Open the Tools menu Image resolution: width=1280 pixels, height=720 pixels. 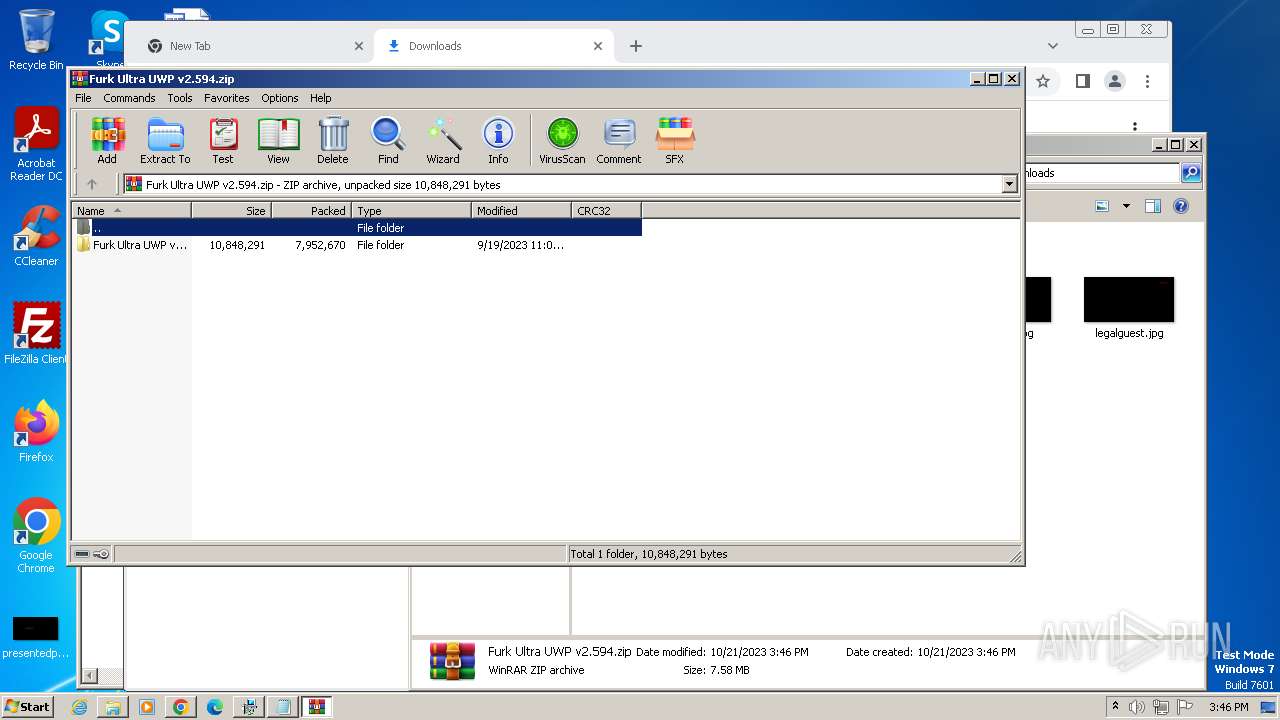pos(180,98)
